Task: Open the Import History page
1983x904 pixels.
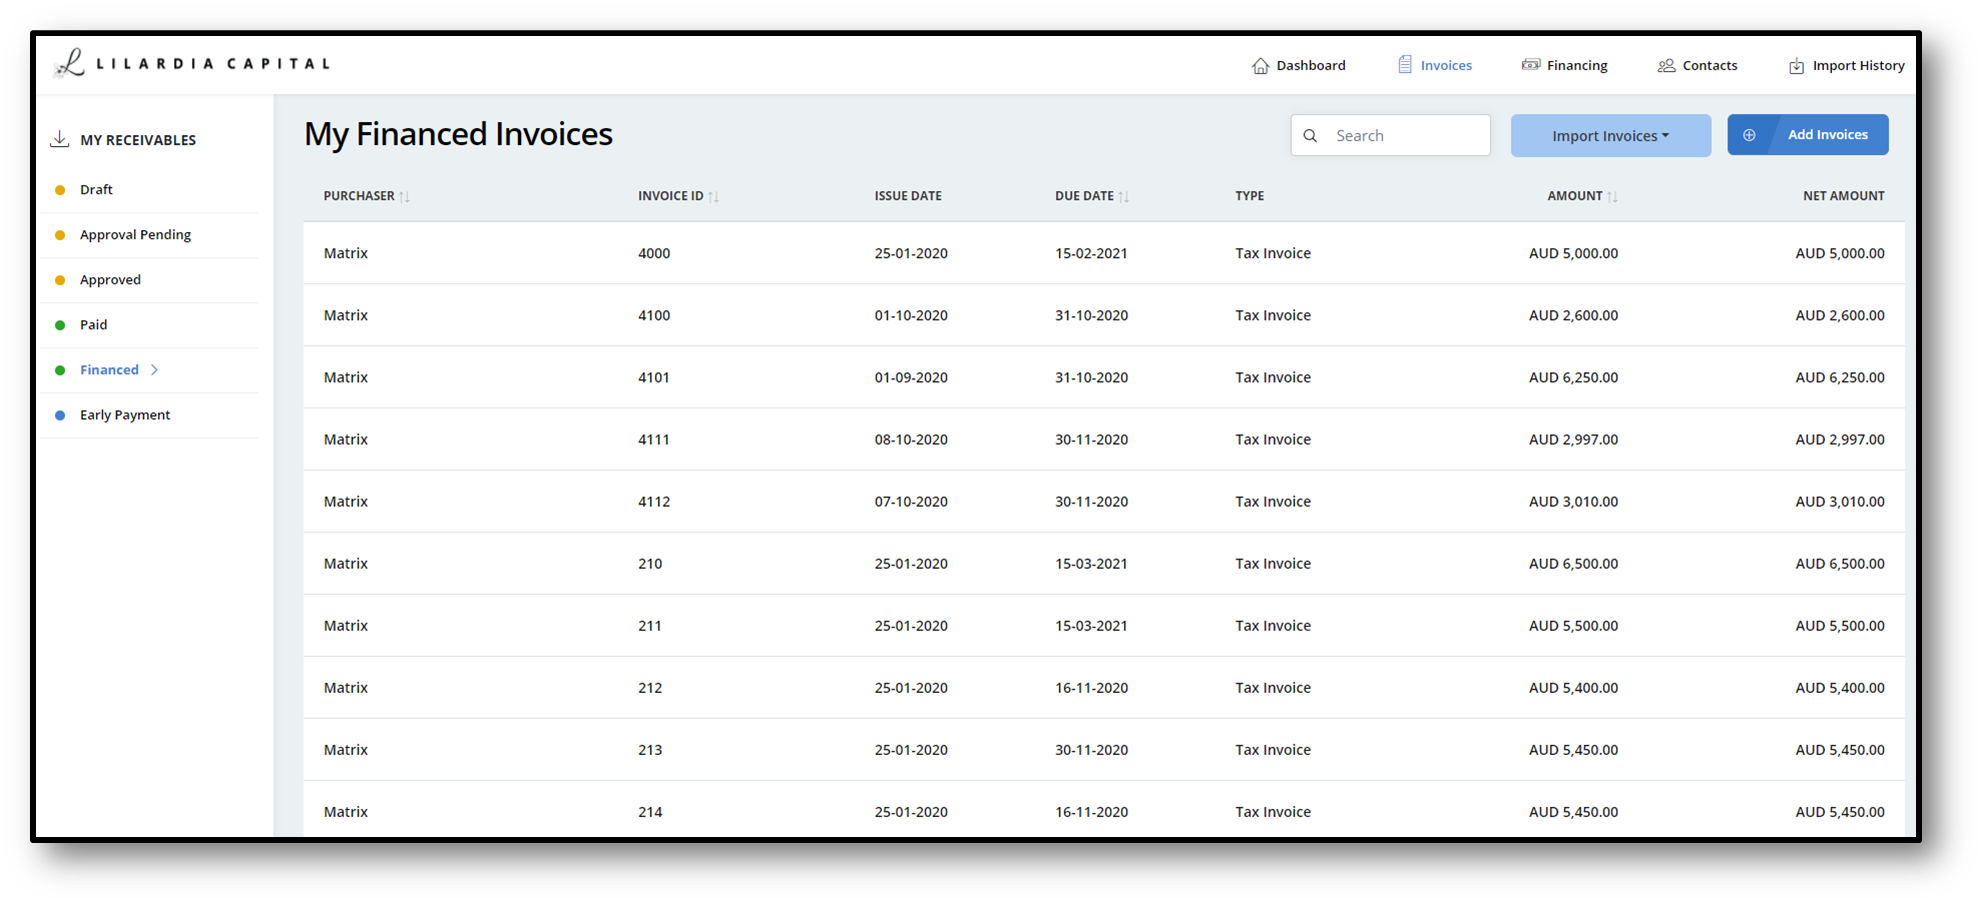Action: [x=1847, y=65]
